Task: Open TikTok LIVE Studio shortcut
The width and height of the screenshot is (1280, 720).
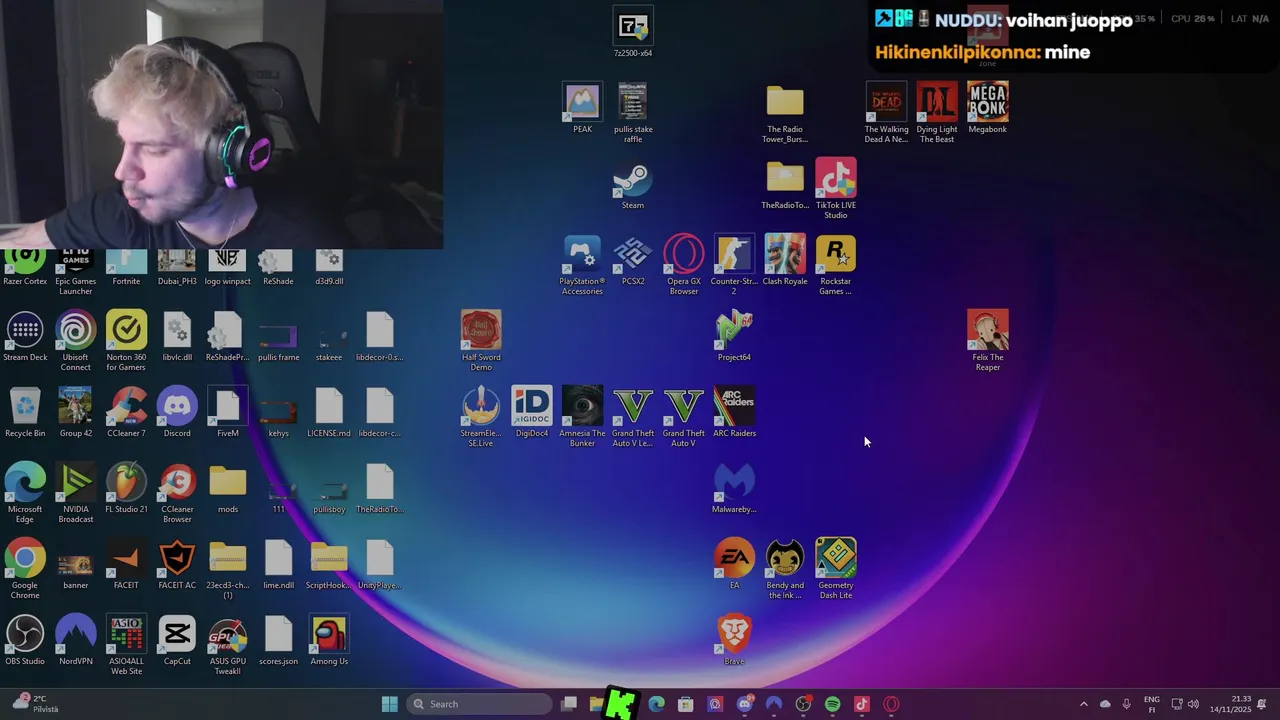Action: click(x=836, y=188)
